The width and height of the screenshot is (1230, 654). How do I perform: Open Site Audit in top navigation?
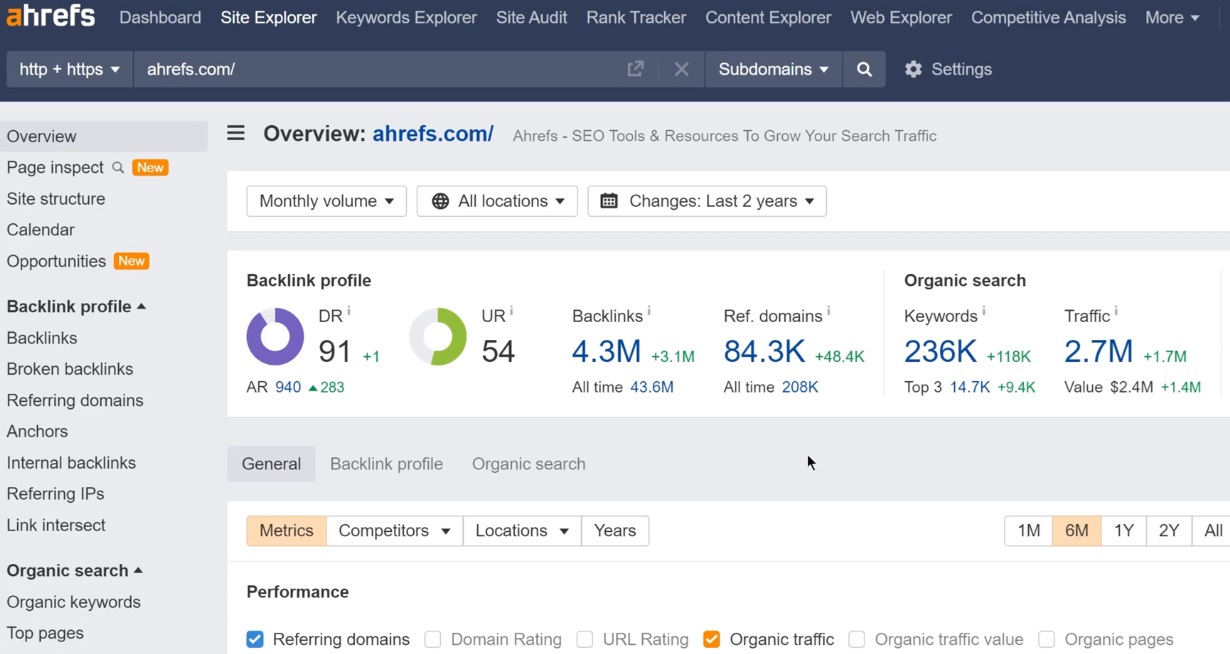(x=531, y=17)
